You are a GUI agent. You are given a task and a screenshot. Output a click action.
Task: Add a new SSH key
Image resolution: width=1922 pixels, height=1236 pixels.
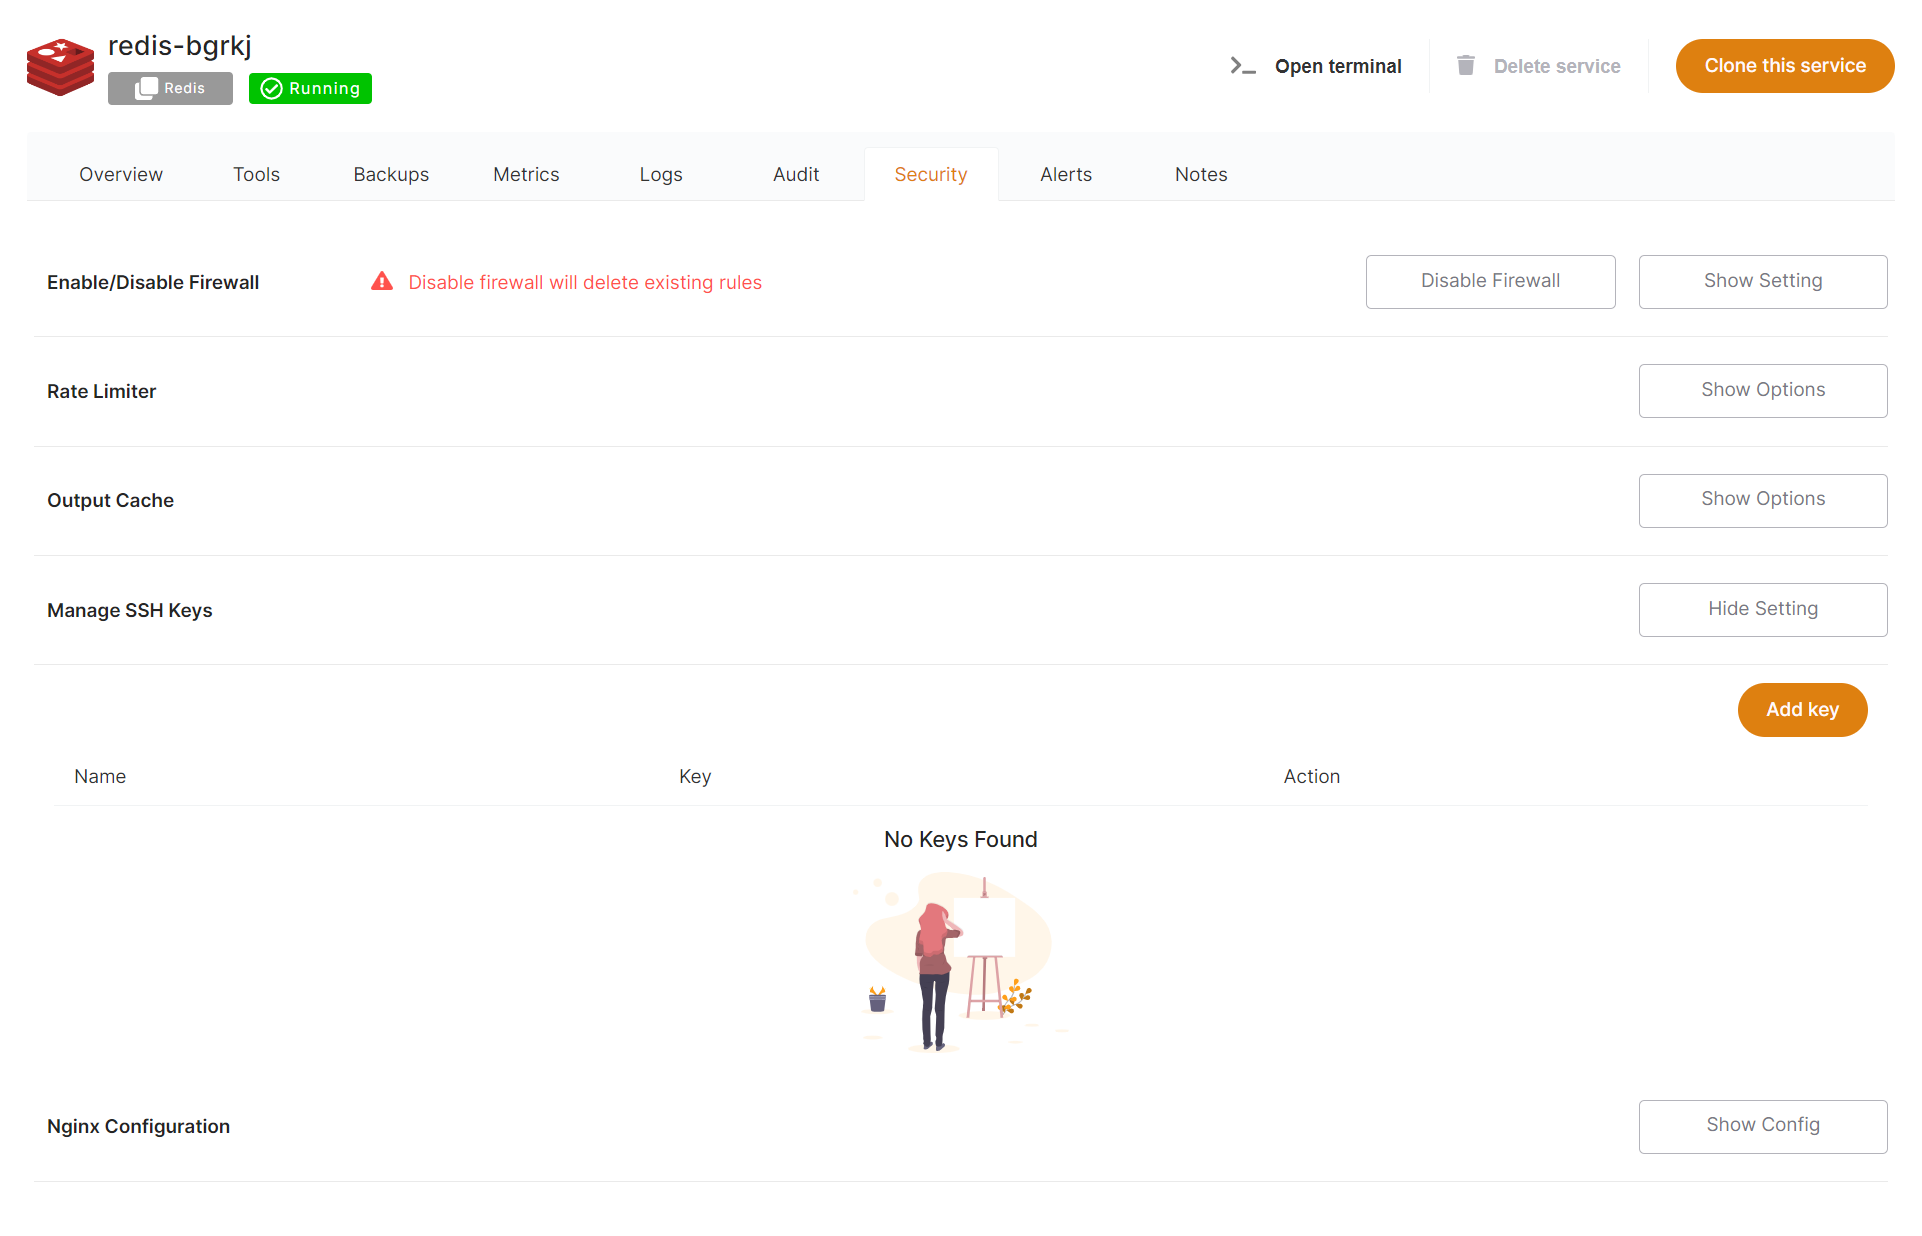point(1802,709)
